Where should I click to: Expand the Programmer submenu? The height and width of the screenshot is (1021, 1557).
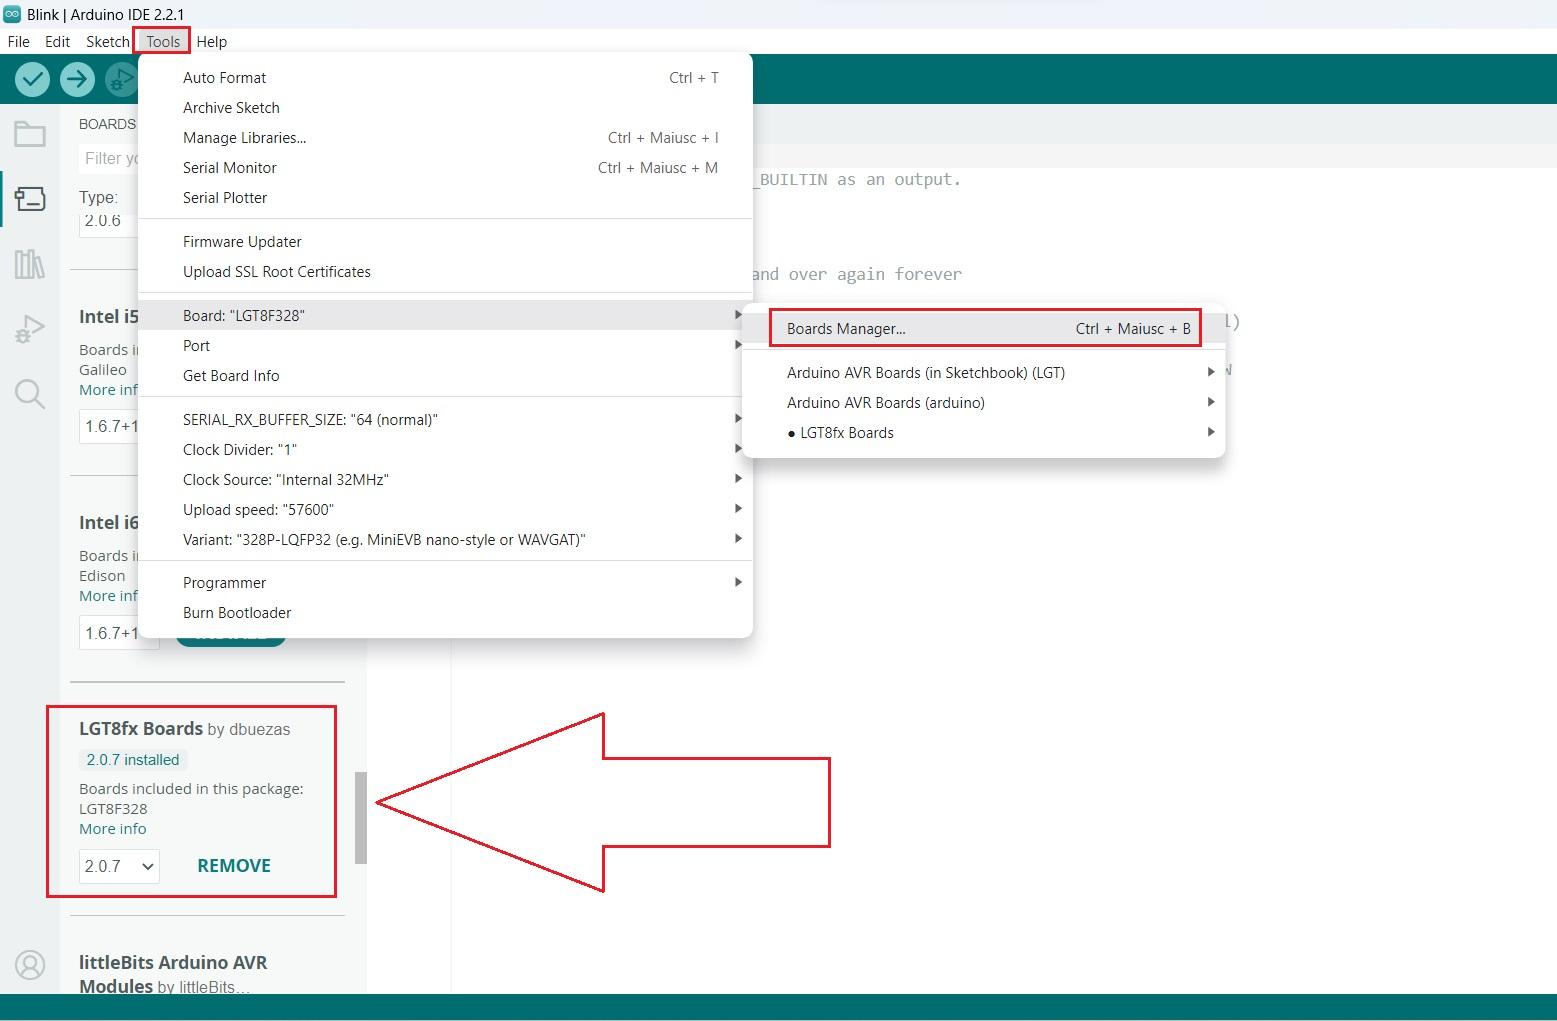(x=445, y=582)
